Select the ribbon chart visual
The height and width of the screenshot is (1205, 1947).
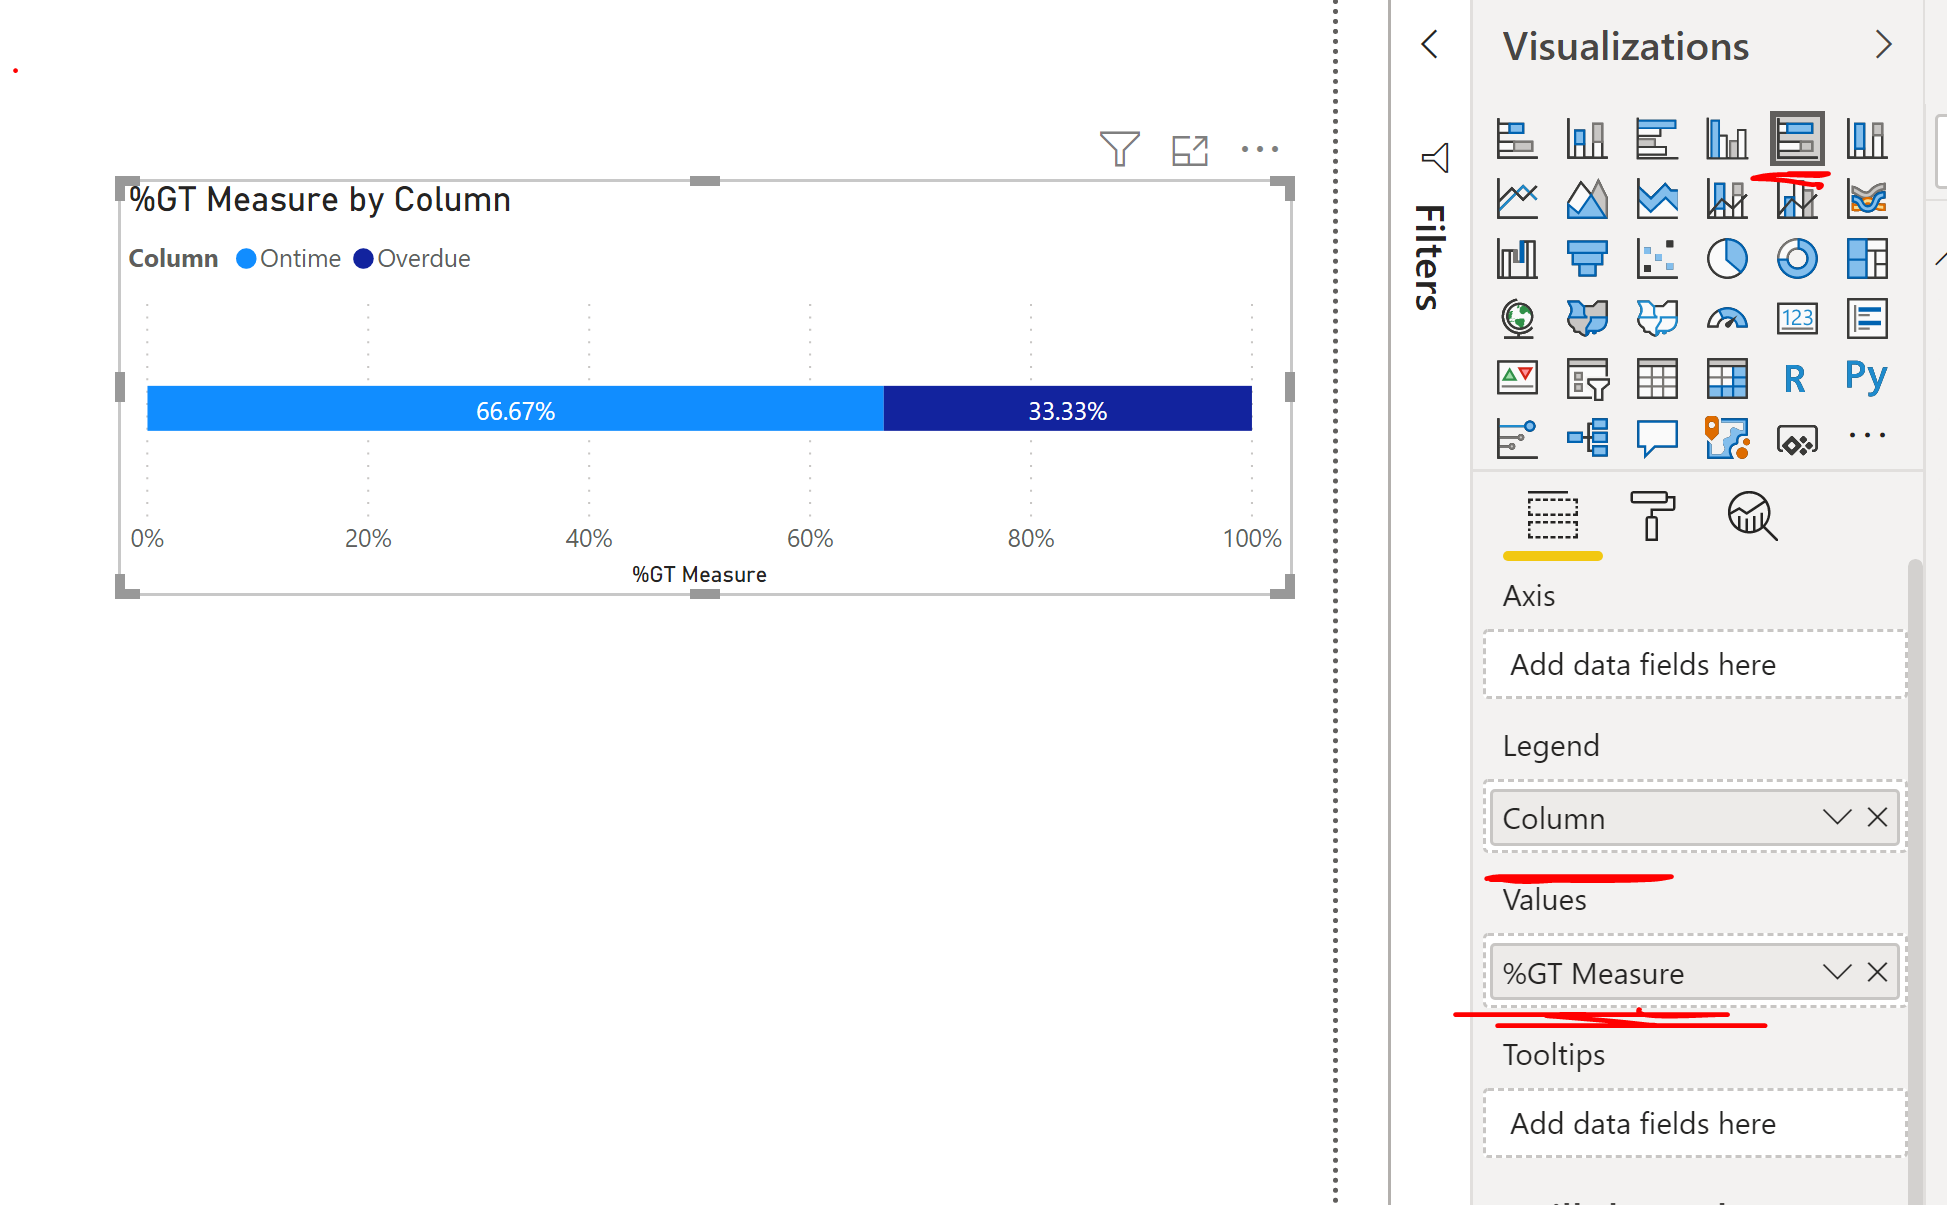[x=1867, y=199]
